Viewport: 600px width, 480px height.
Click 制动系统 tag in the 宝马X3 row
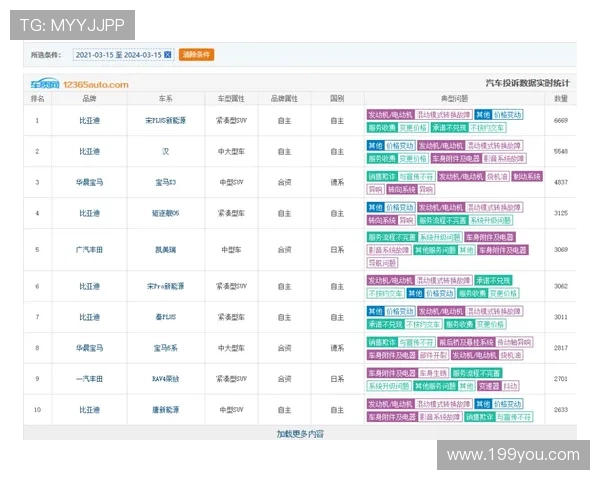click(527, 177)
